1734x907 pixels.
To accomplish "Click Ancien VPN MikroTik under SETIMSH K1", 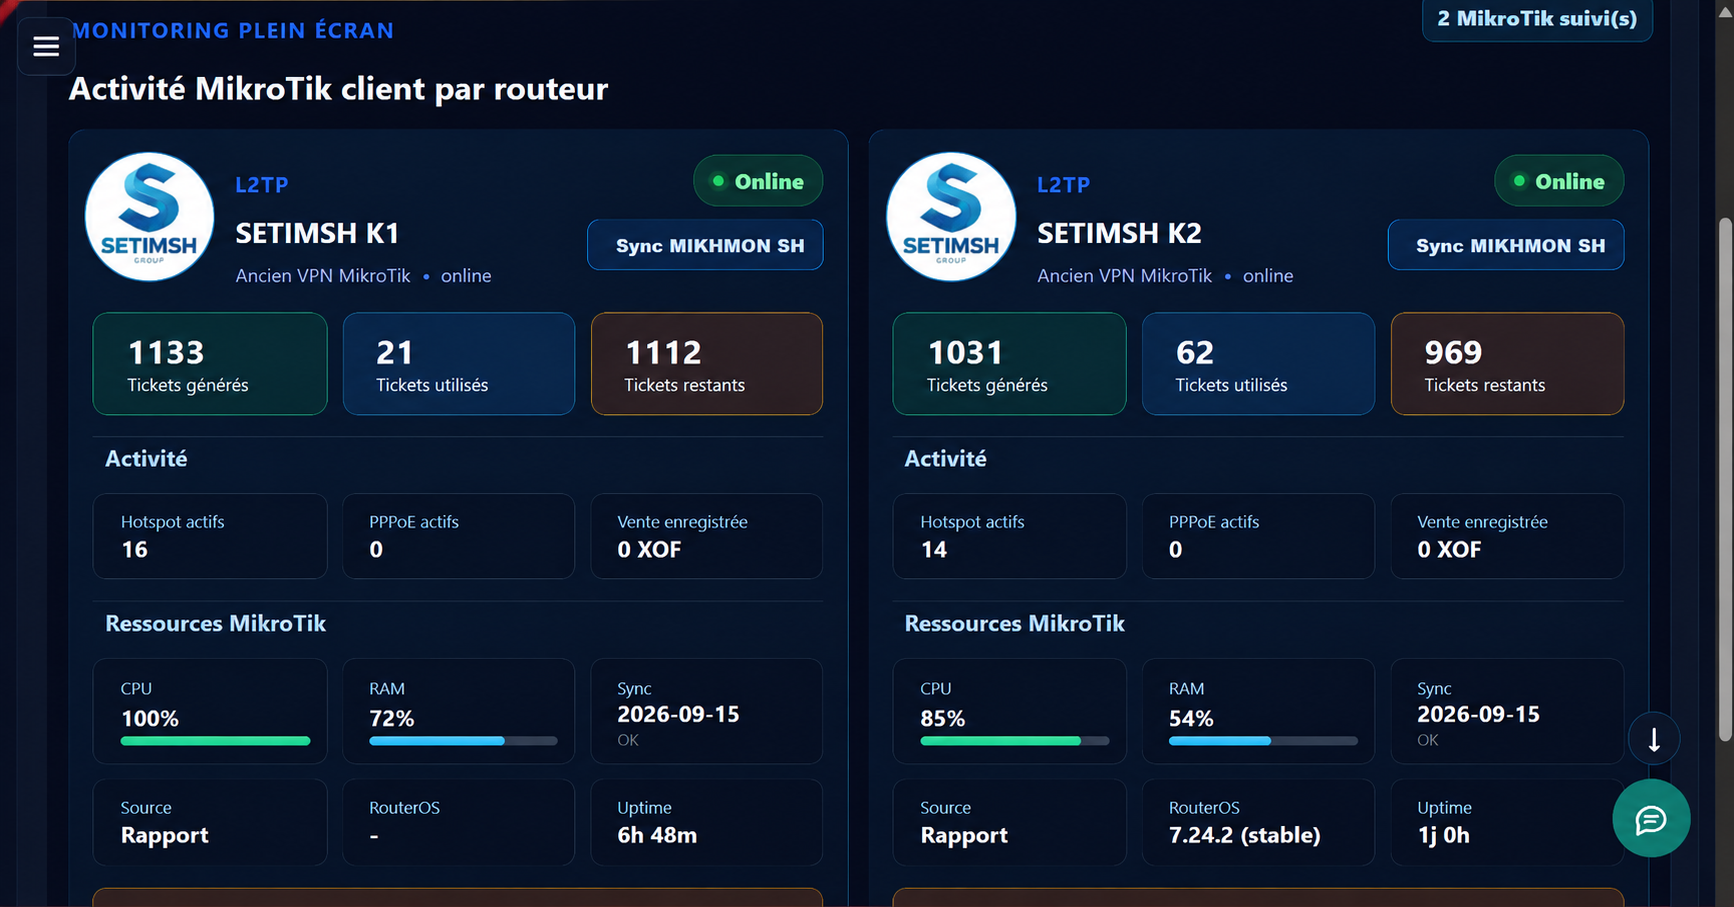I will pos(323,276).
